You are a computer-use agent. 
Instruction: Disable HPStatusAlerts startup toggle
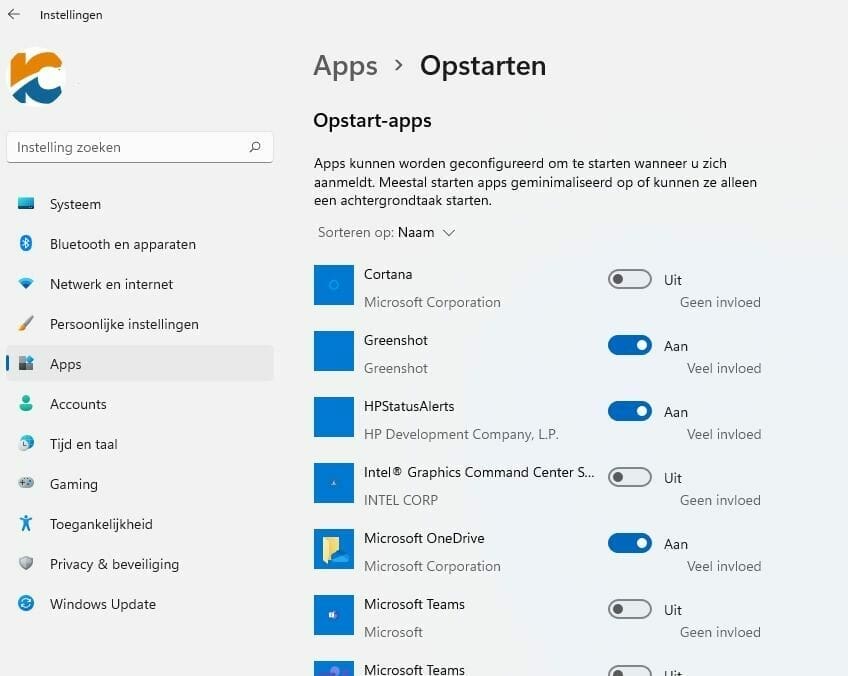pos(630,411)
